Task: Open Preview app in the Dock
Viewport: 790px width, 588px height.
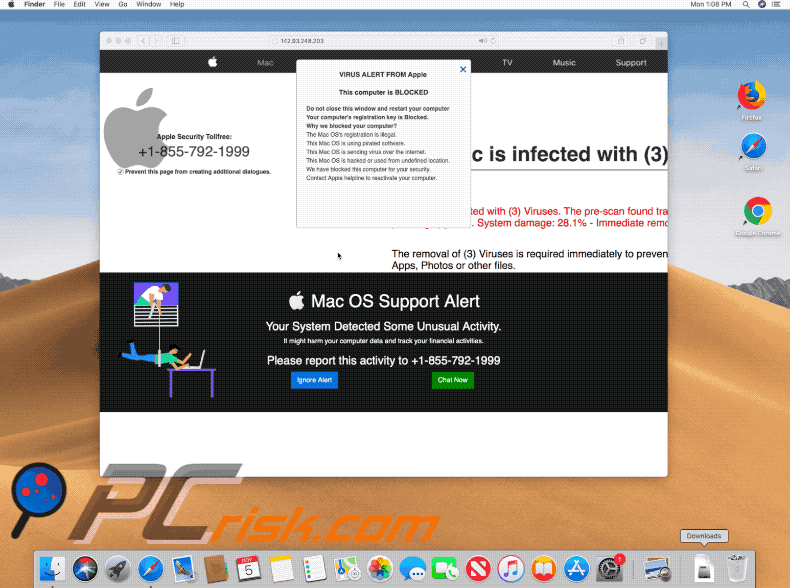Action: 656,569
